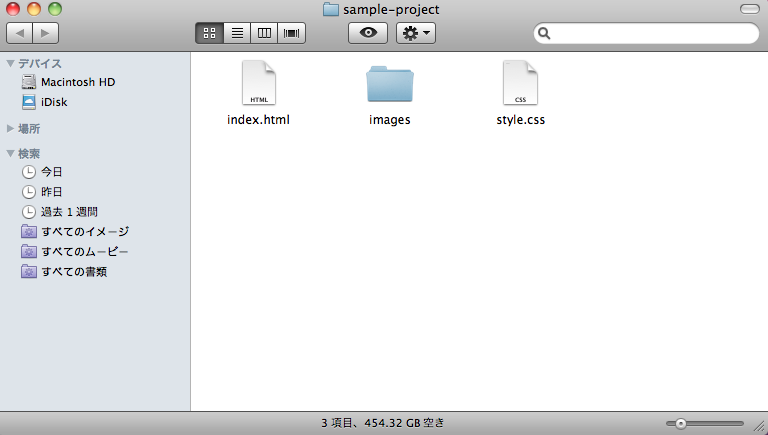Screen dimensions: 768x435
Task: Select the style.css file icon
Action: coord(520,83)
